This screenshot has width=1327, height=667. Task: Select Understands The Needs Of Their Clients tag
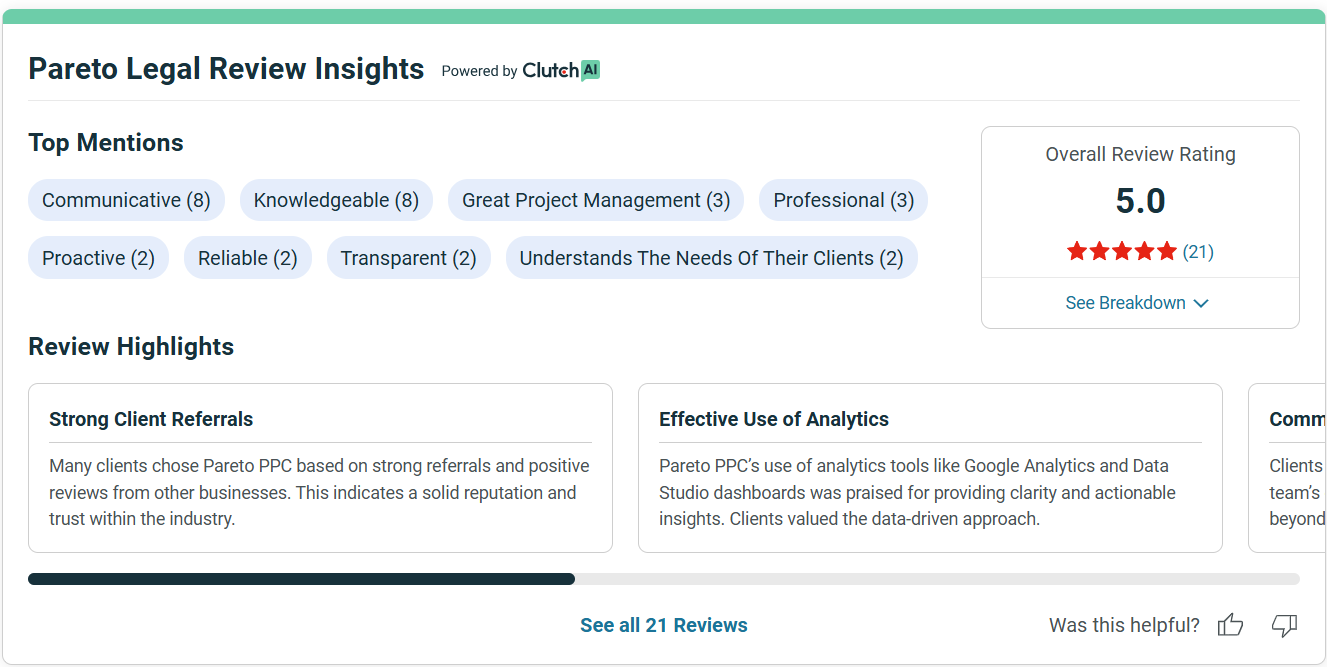click(711, 258)
